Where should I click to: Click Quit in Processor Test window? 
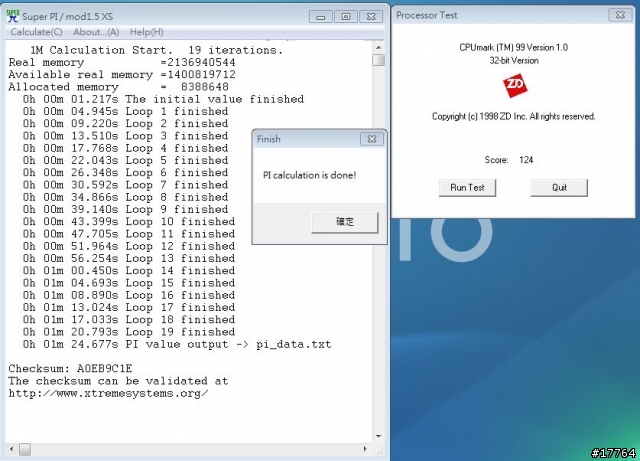tap(559, 188)
